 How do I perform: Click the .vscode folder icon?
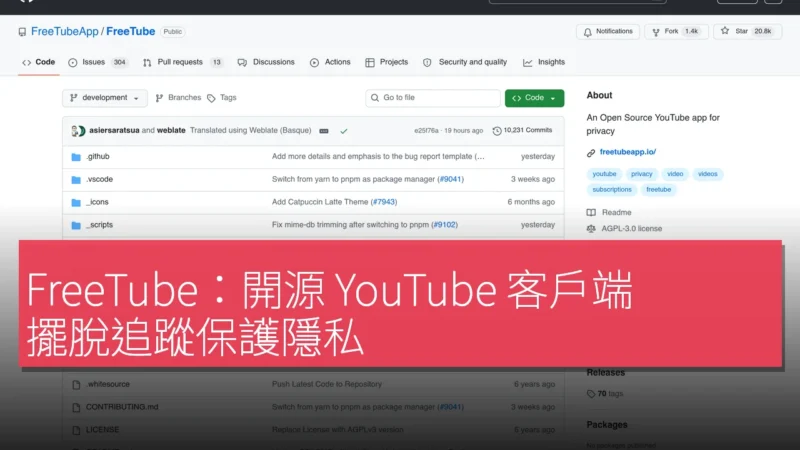pyautogui.click(x=76, y=180)
